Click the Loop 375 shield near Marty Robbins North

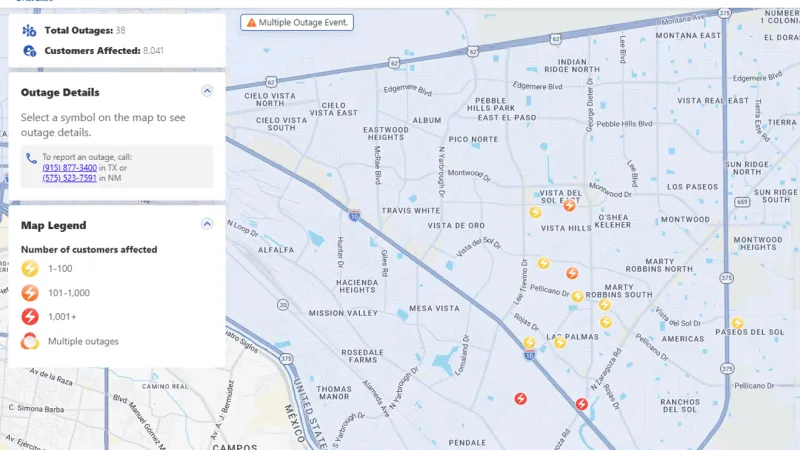tap(727, 278)
